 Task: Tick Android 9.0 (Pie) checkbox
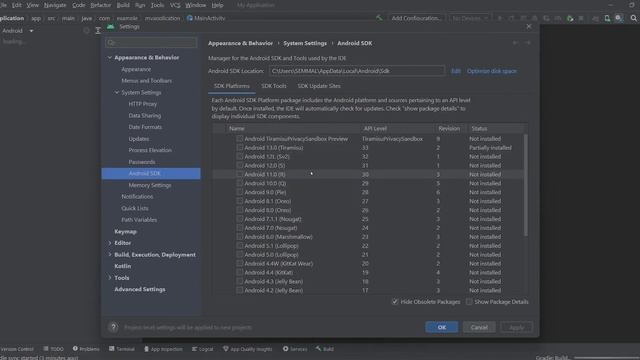[x=240, y=192]
